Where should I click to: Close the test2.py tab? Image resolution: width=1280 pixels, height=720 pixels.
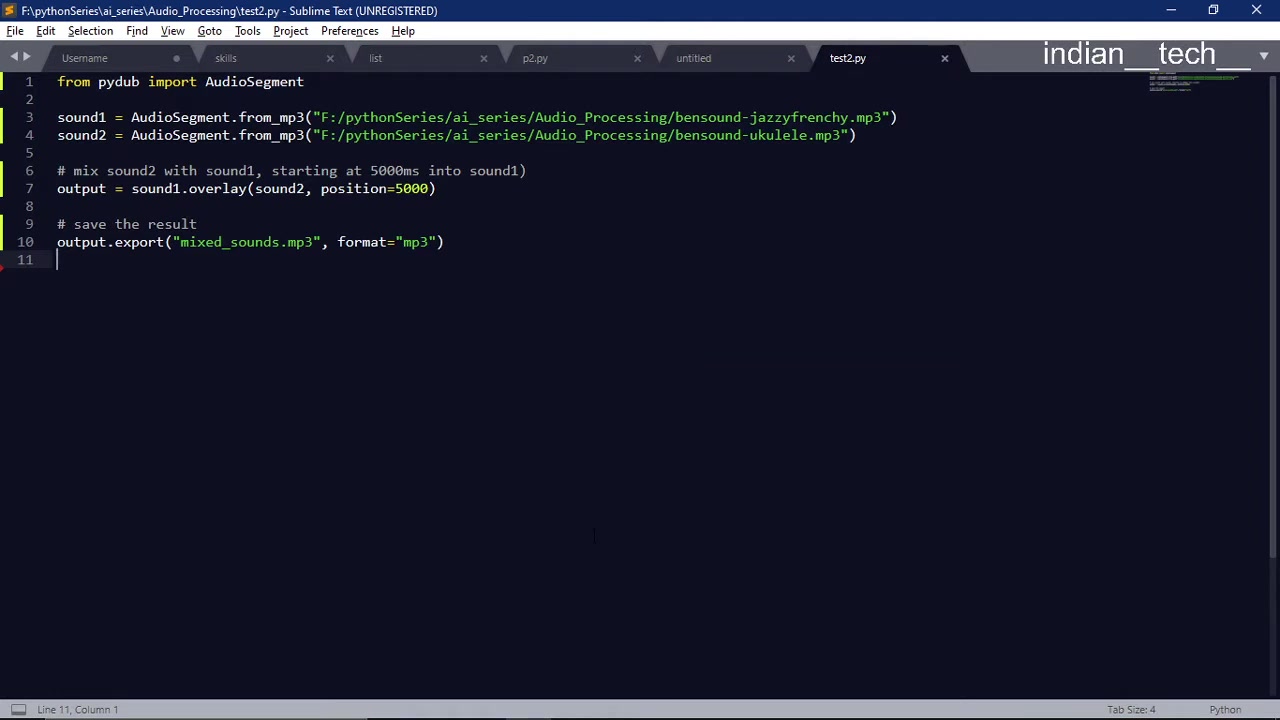(944, 58)
